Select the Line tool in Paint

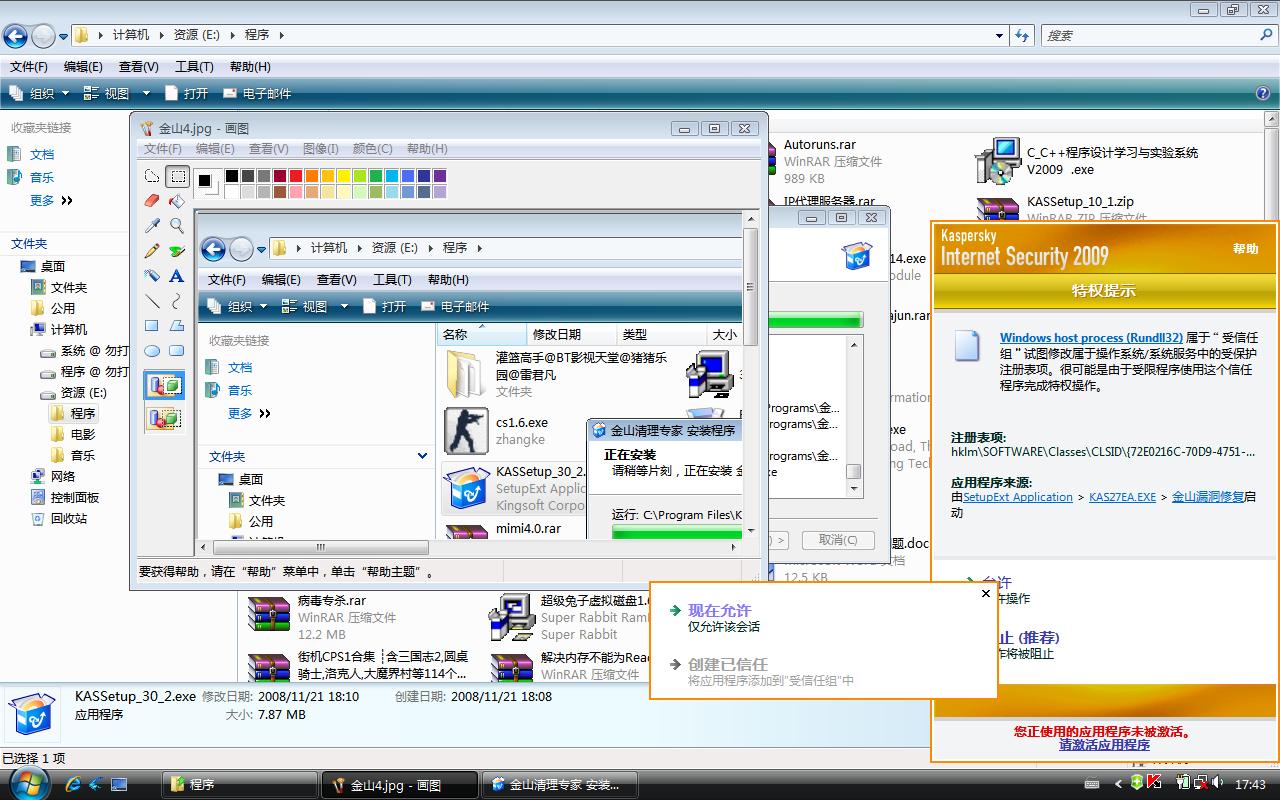[x=152, y=301]
